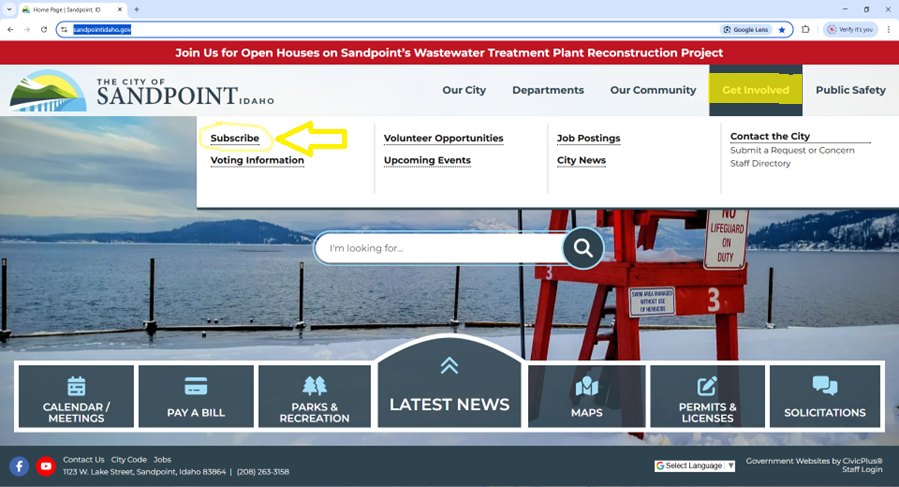The image size is (899, 487).
Task: Click the Contact Us footer link
Action: (84, 459)
